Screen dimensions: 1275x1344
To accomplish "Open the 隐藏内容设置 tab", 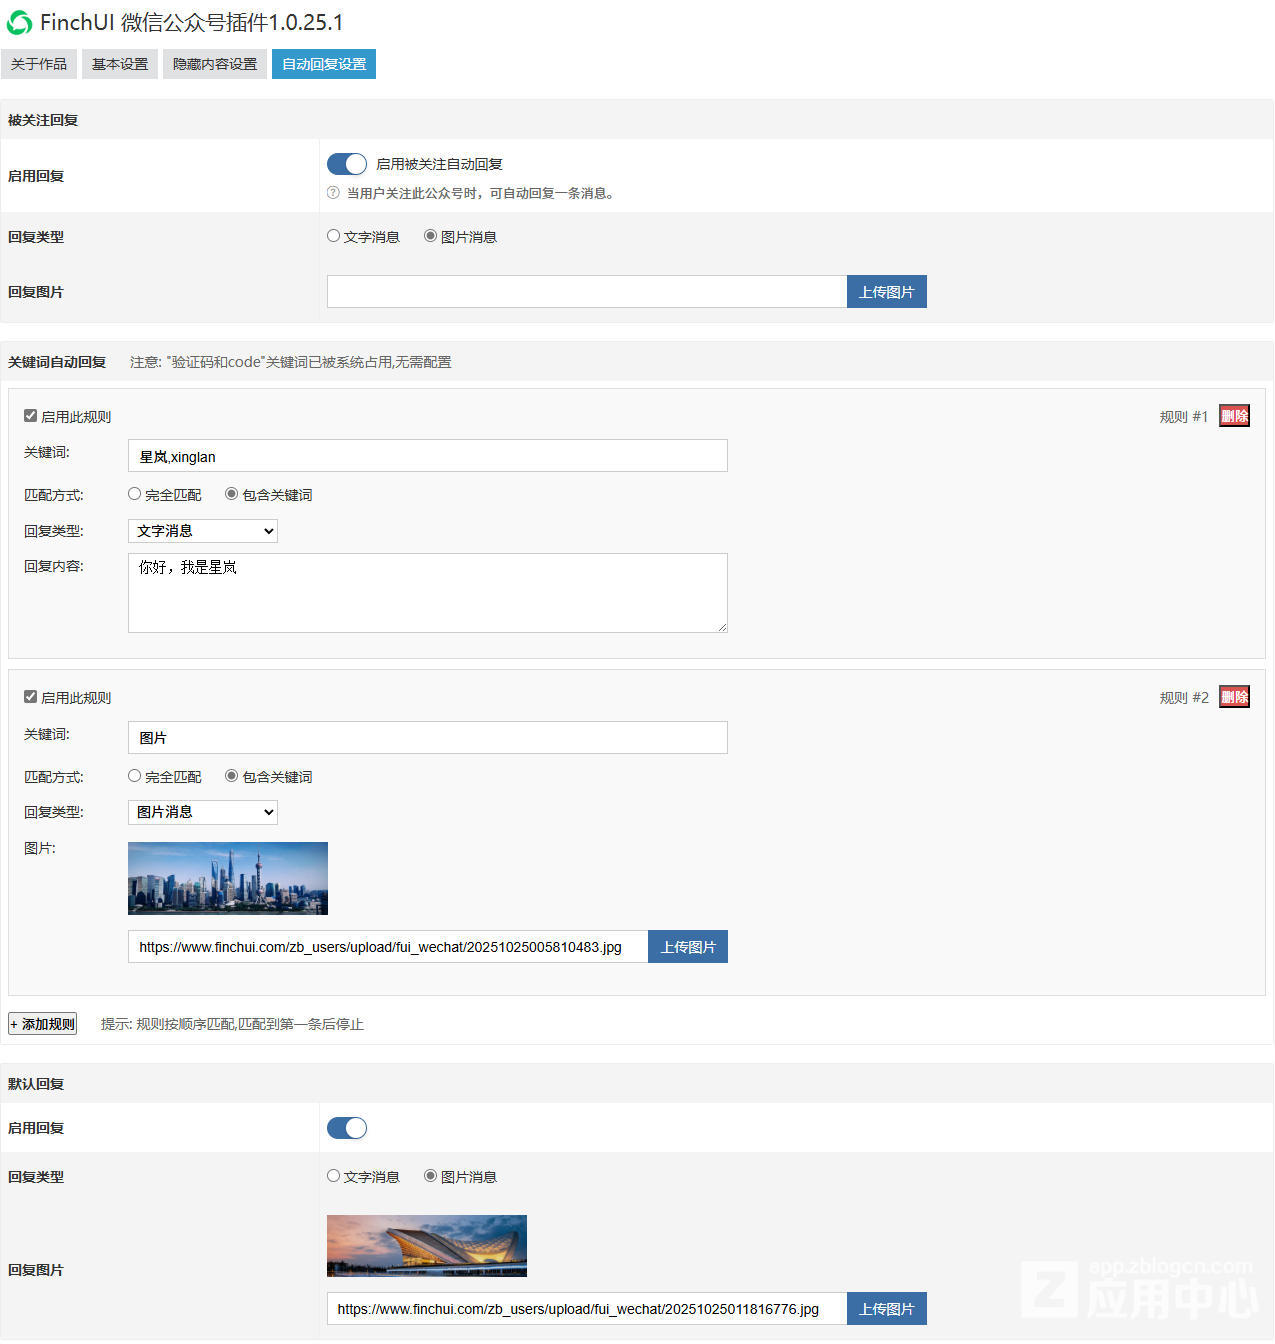I will (x=215, y=64).
